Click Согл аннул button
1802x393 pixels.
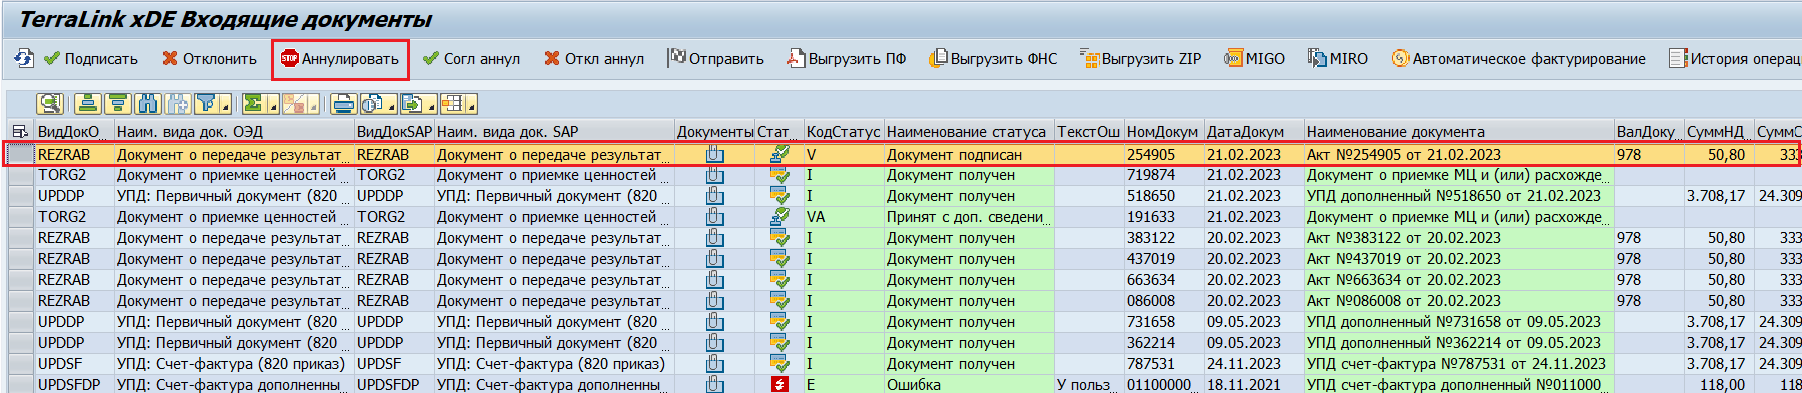[x=471, y=59]
